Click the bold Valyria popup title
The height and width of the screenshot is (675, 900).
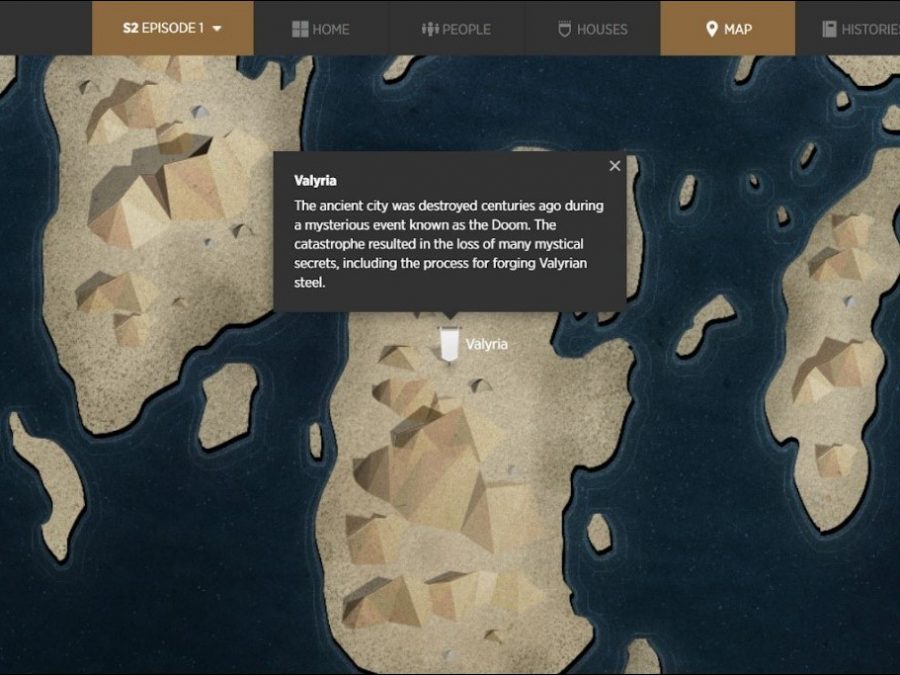[x=315, y=181]
